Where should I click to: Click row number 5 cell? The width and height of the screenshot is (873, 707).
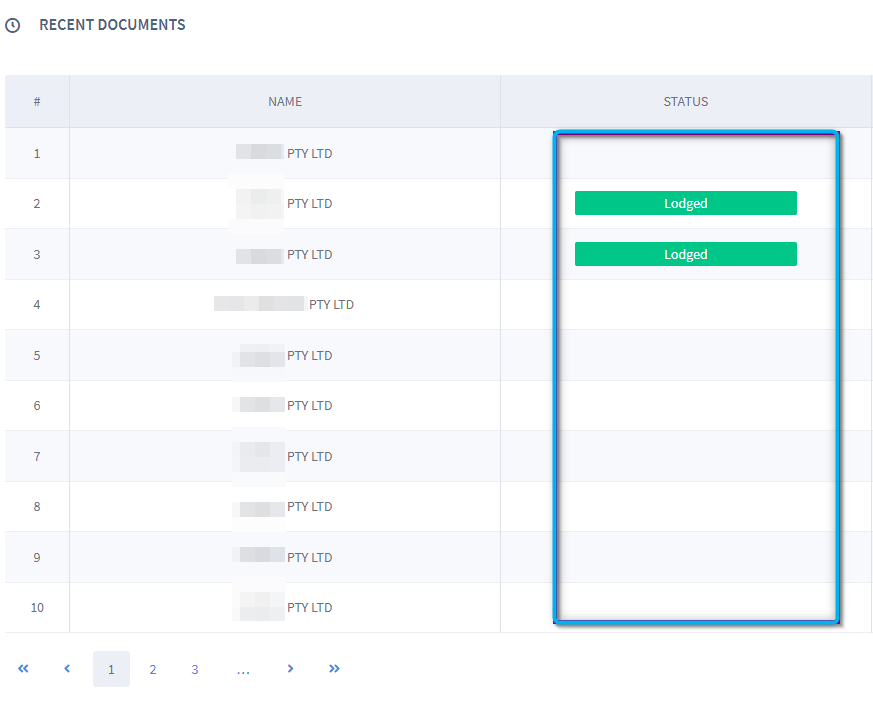(x=37, y=355)
